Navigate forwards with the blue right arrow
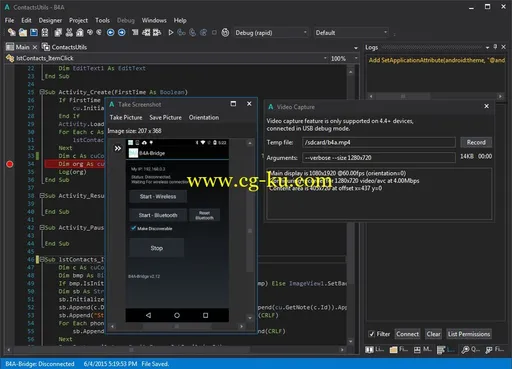 (122, 32)
